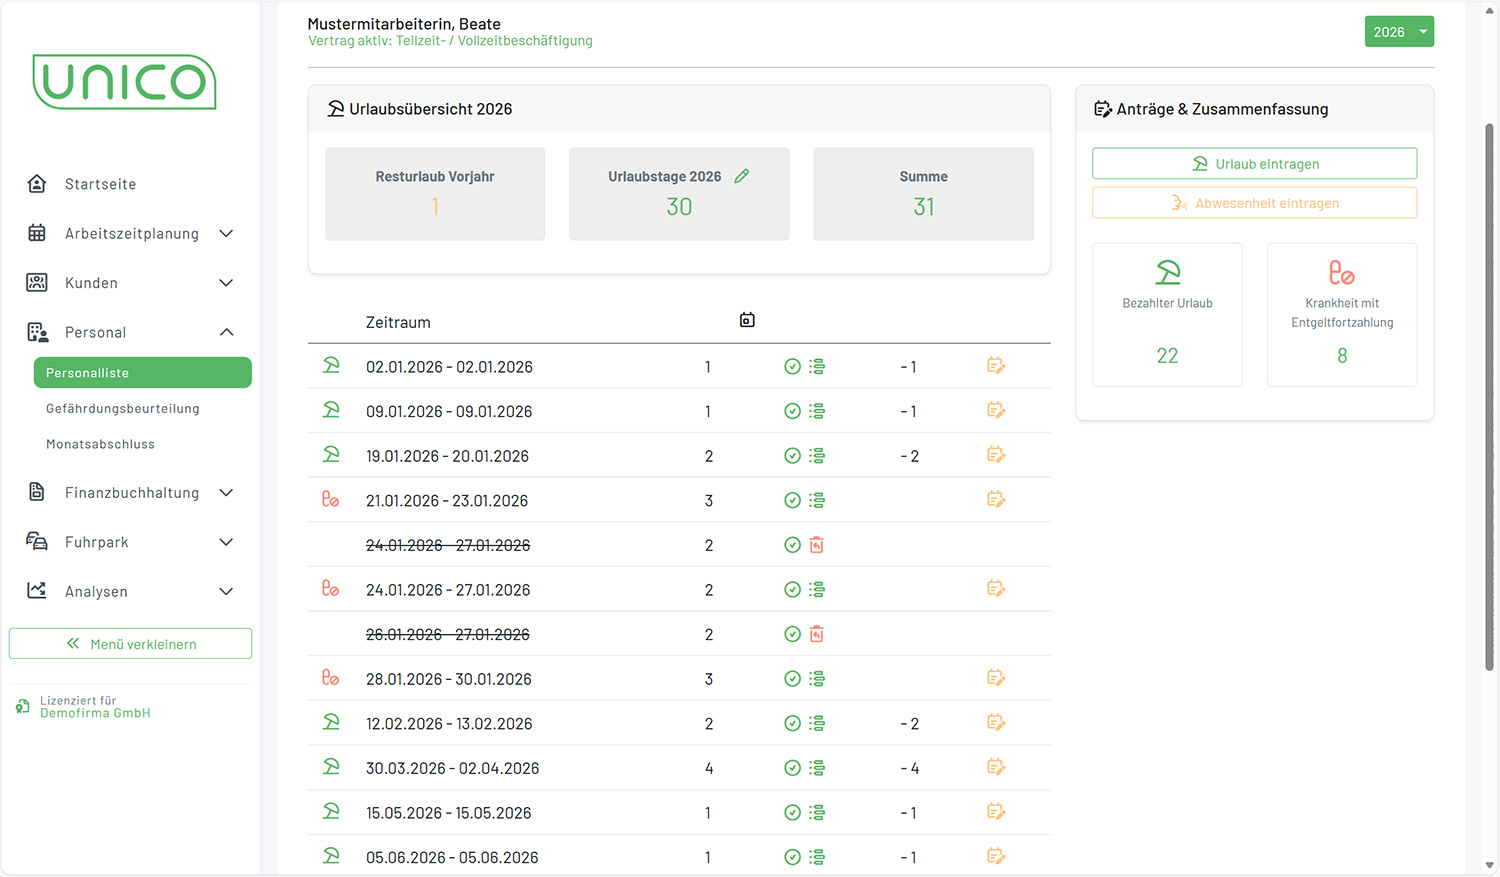Click the edit icon for 30.03.2026 - 02.04.2026
Screen dimensions: 1500x877
(995, 767)
